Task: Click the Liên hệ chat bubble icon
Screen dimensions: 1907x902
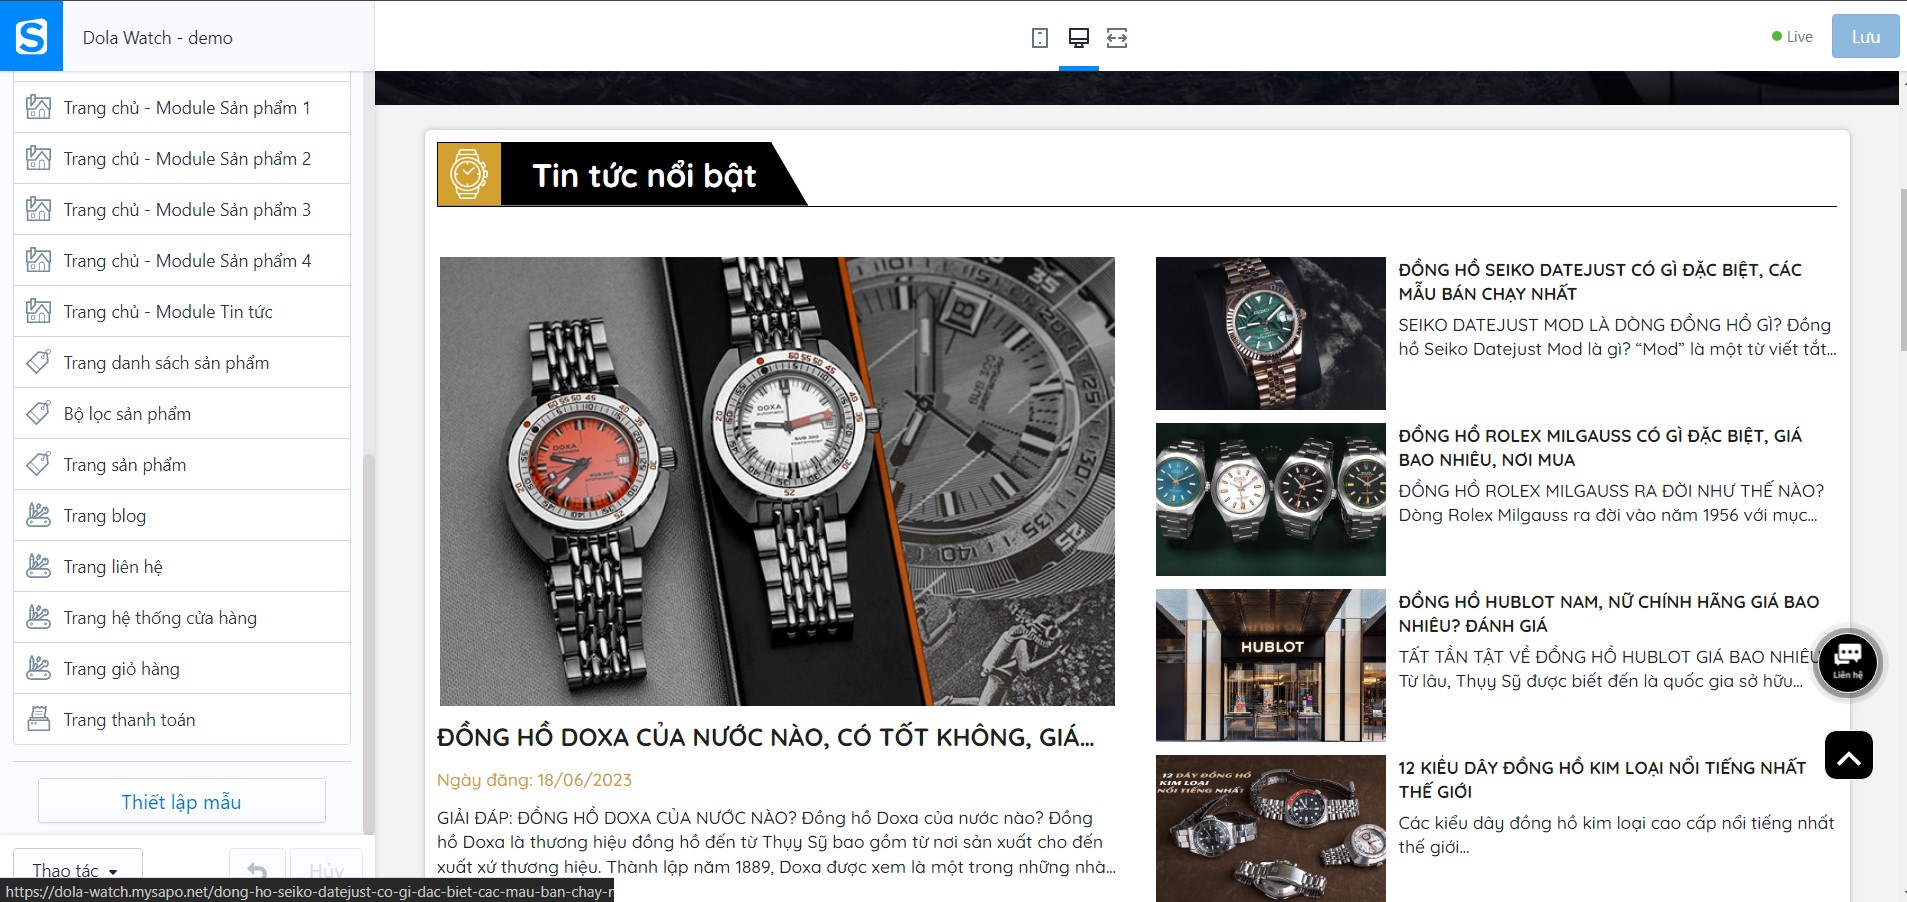Action: tap(1847, 662)
